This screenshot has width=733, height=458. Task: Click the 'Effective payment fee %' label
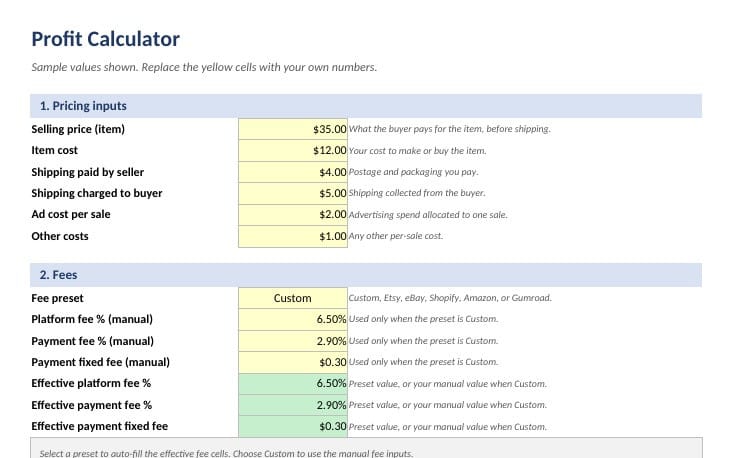[92, 405]
